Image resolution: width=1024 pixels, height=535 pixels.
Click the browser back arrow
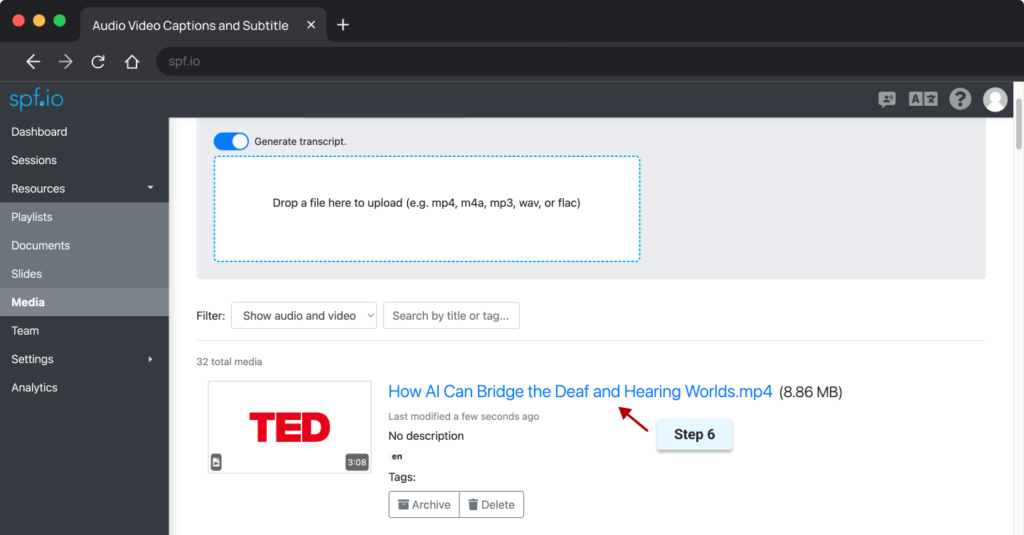[x=33, y=62]
